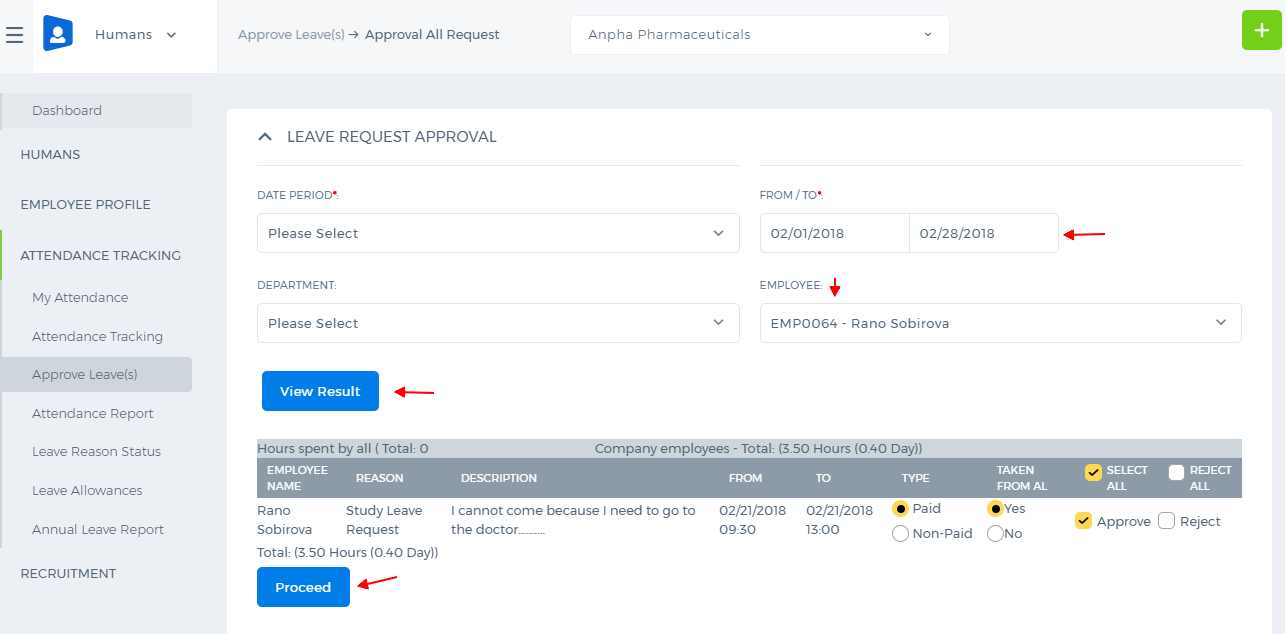The width and height of the screenshot is (1285, 634).
Task: Expand the RECRUITMENT sidebar section
Action: click(x=68, y=574)
